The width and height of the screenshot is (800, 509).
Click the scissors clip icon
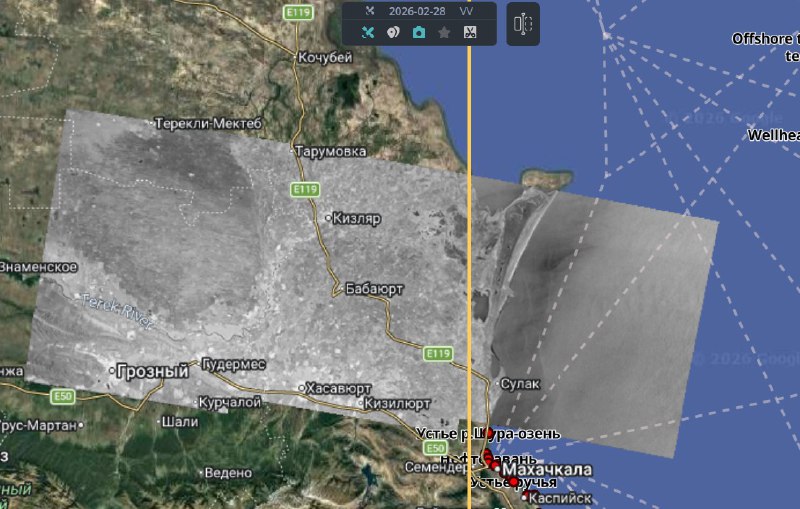coord(470,32)
